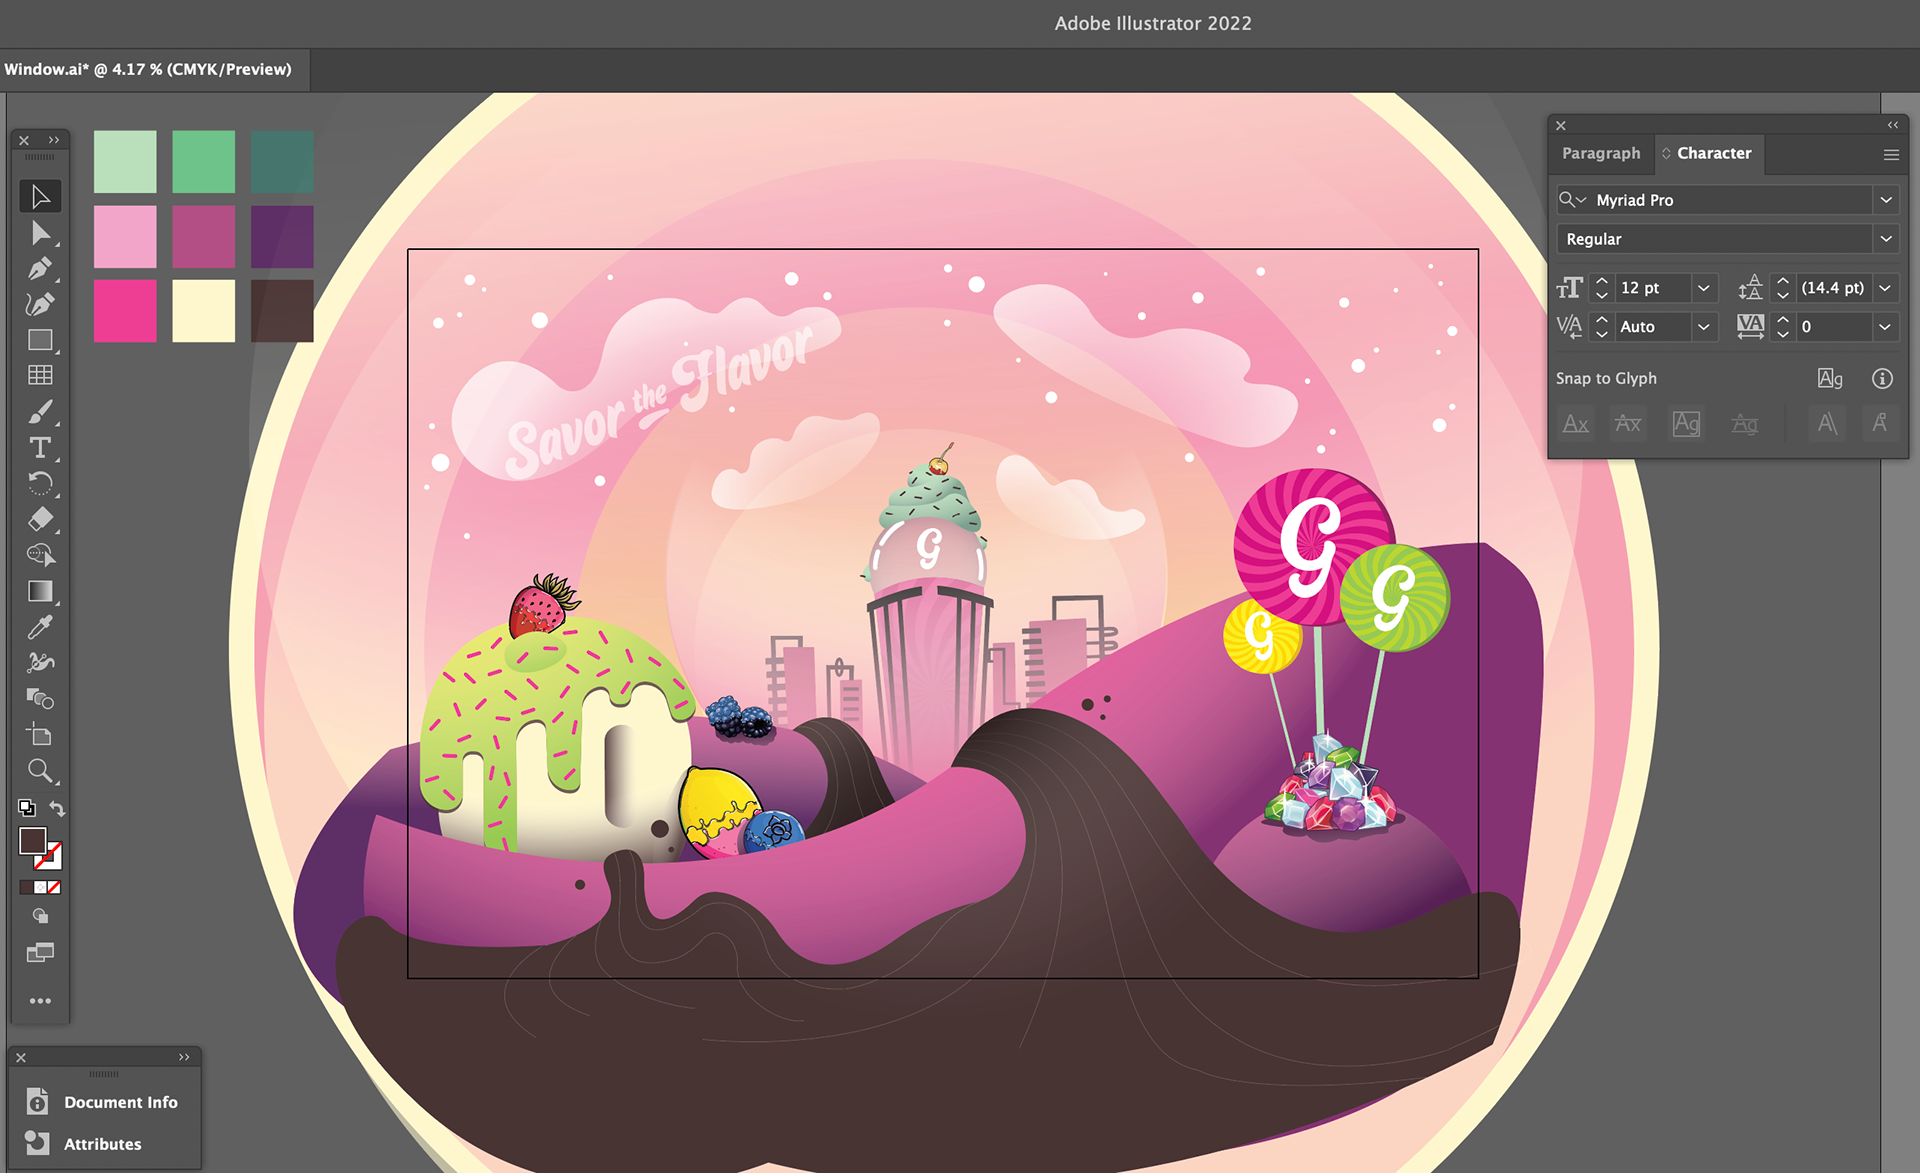Click the Fill color box in toolbar
Screen dimensions: 1920x1173
click(32, 841)
